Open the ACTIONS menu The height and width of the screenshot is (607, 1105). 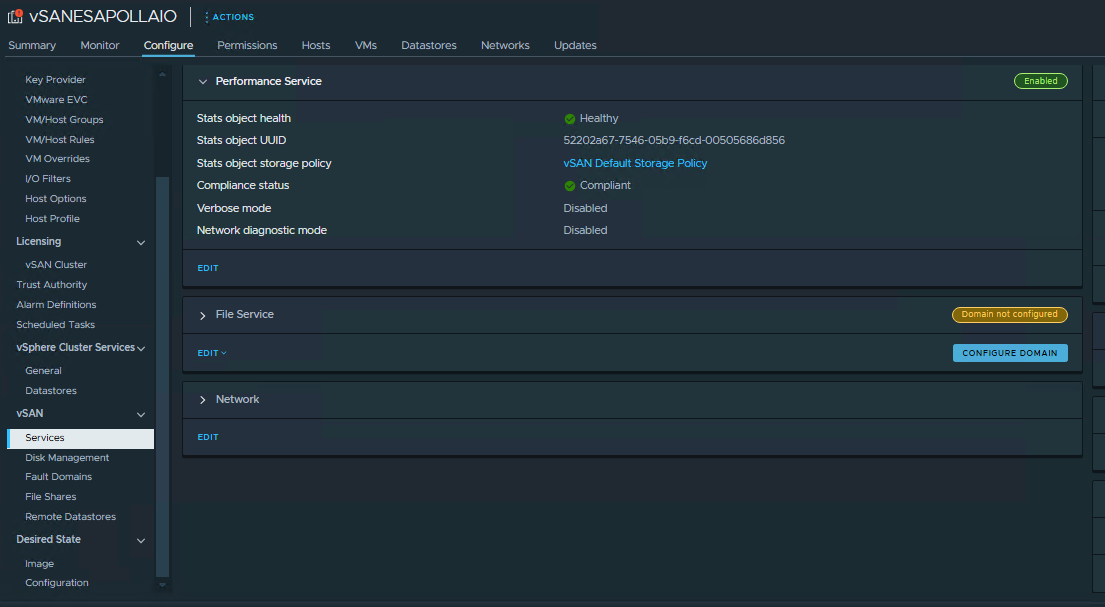tap(229, 17)
